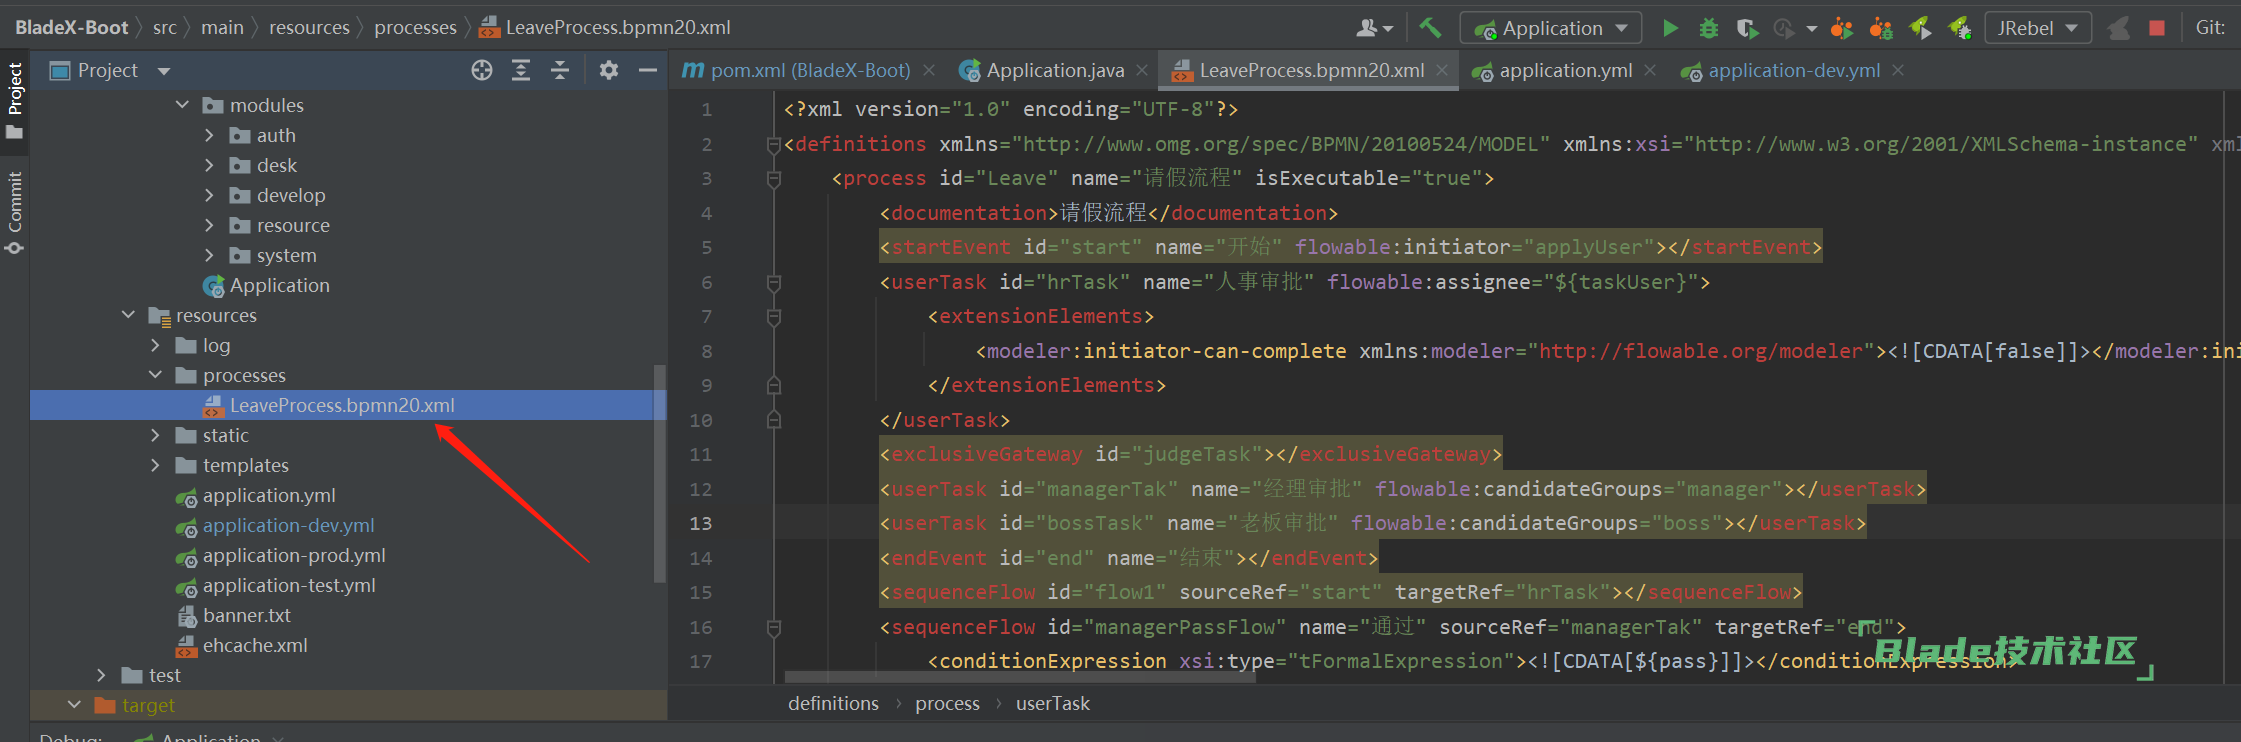Click BladeX-Boot in the navigation breadcrumb
The image size is (2241, 742).
coord(71,27)
